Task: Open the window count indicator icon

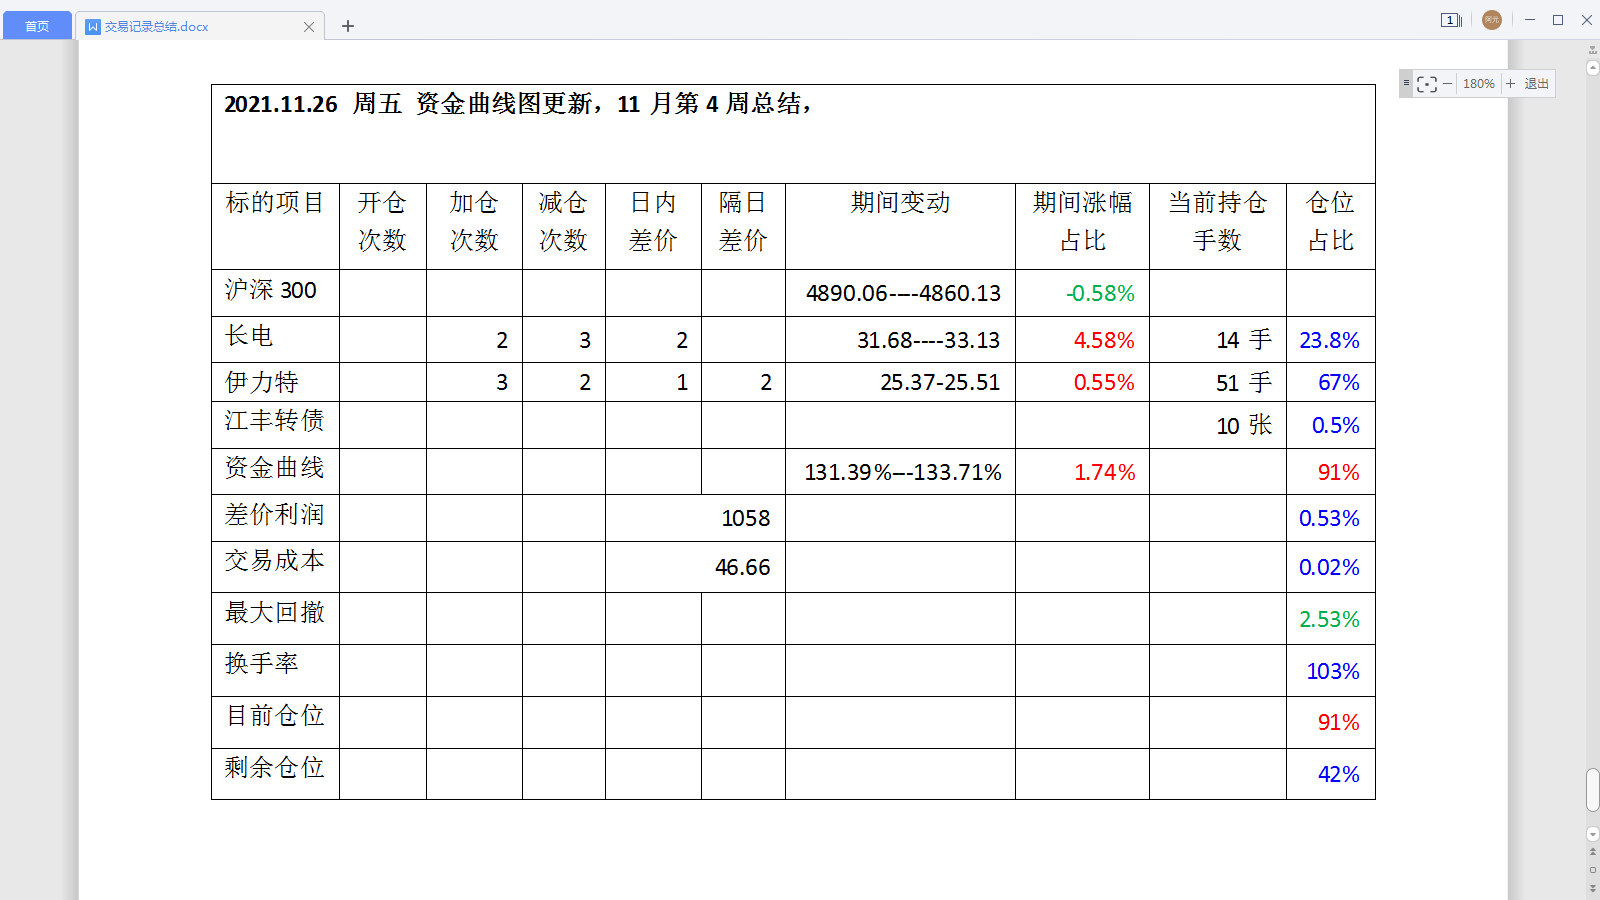Action: click(x=1451, y=20)
